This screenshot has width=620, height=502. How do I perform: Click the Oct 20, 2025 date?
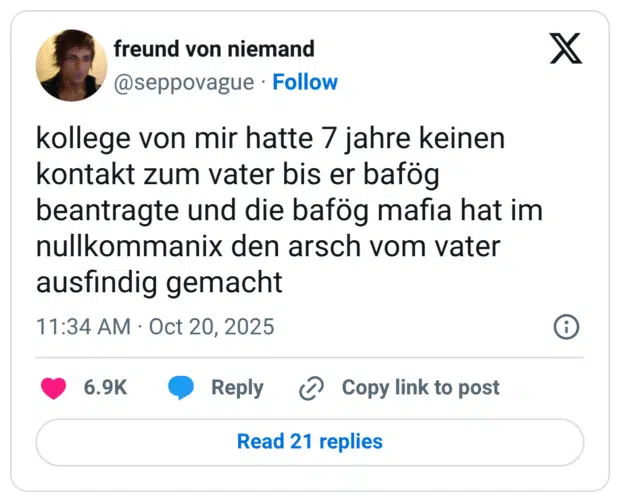coord(211,327)
